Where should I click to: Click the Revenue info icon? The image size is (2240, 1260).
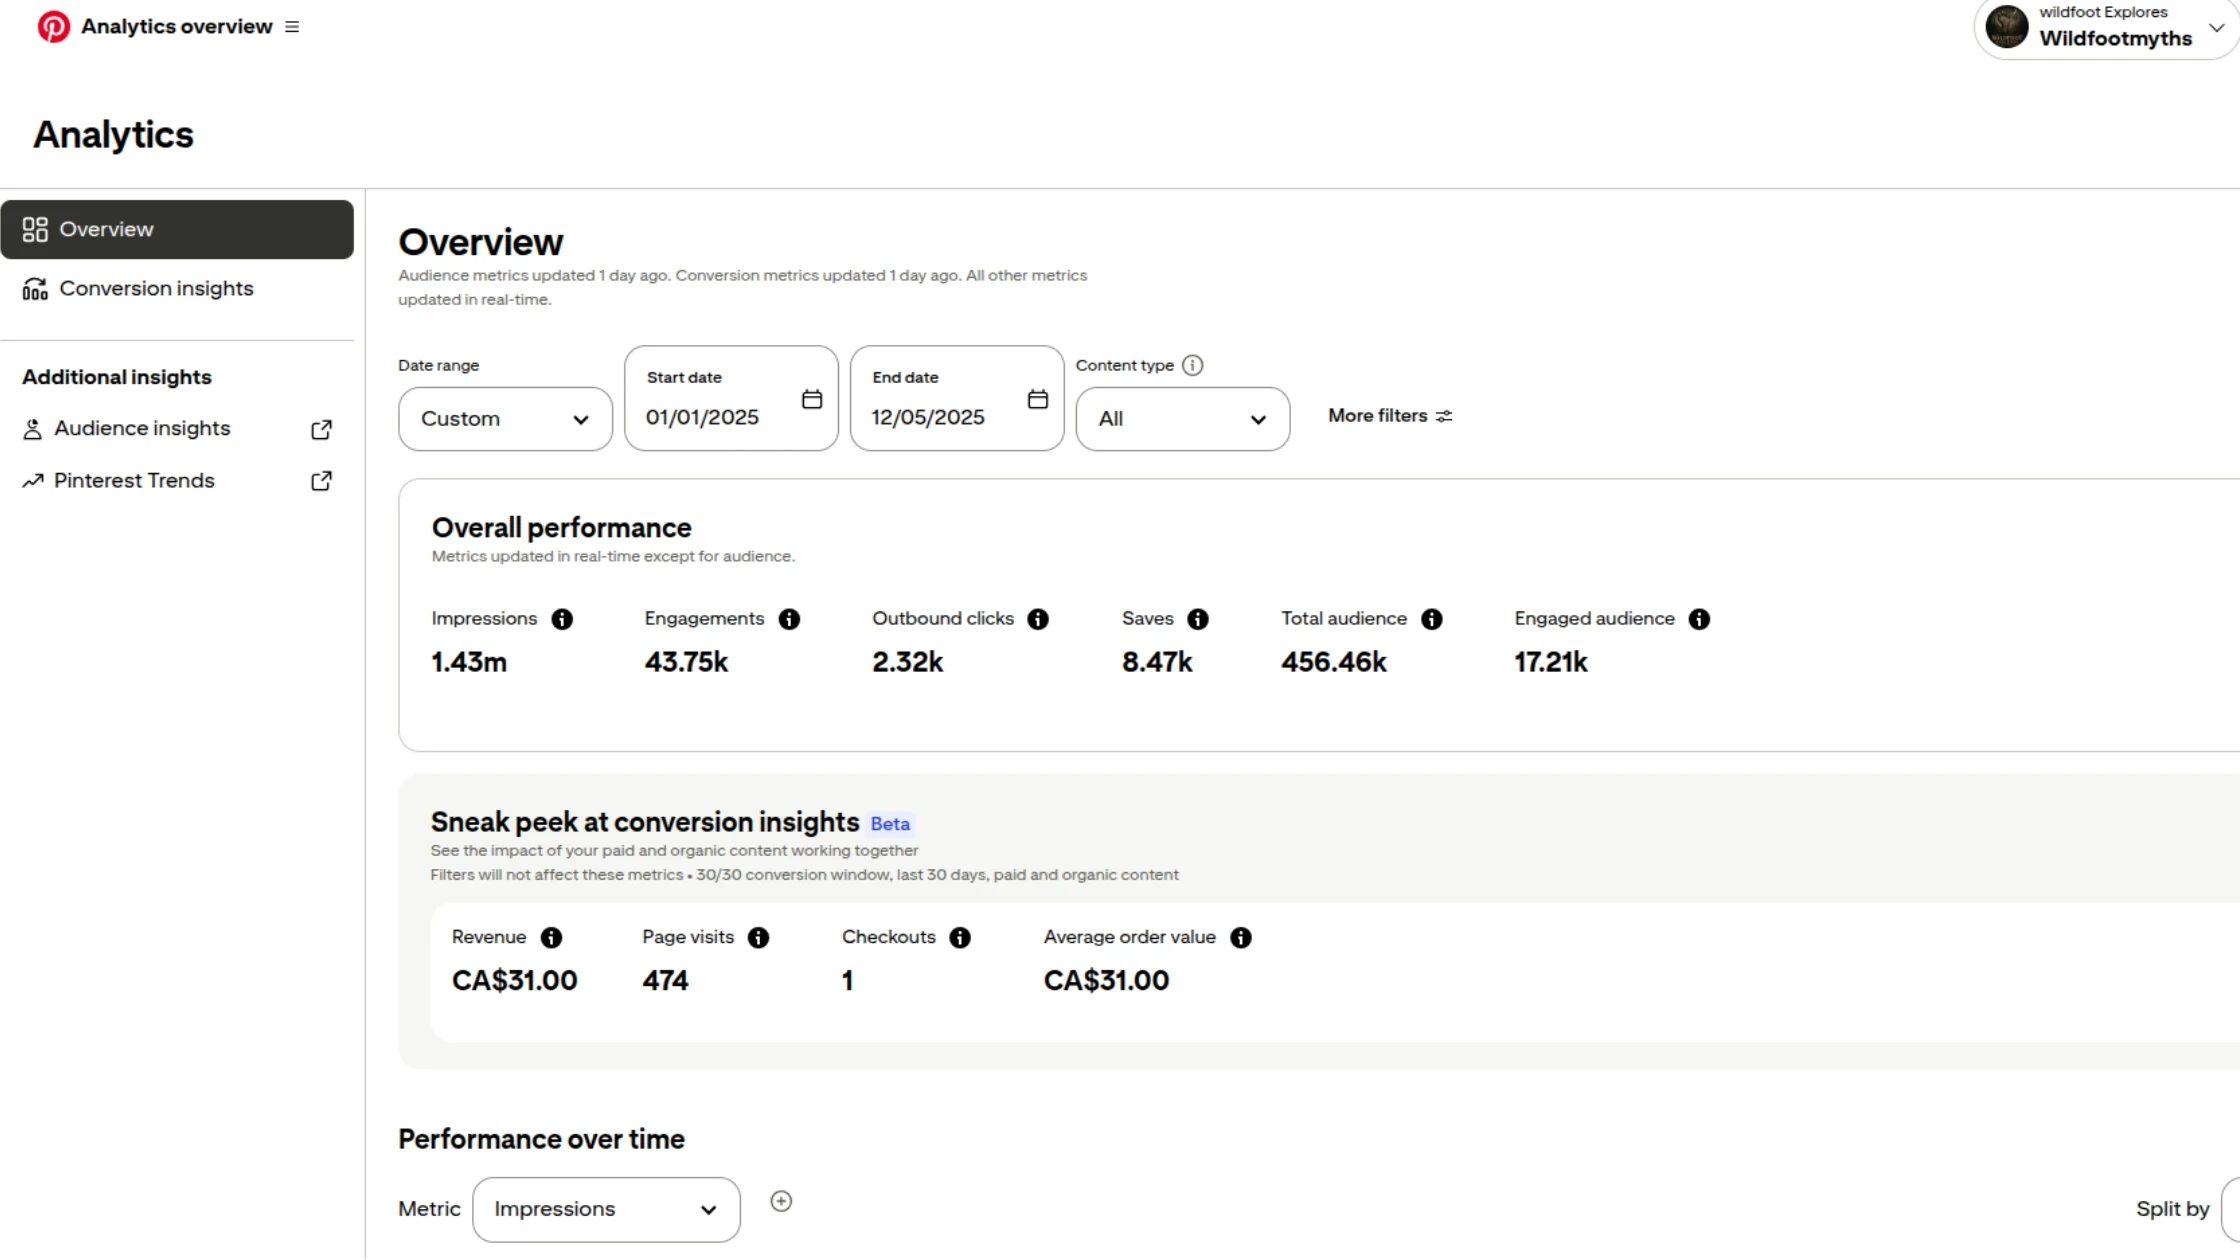[x=551, y=937]
